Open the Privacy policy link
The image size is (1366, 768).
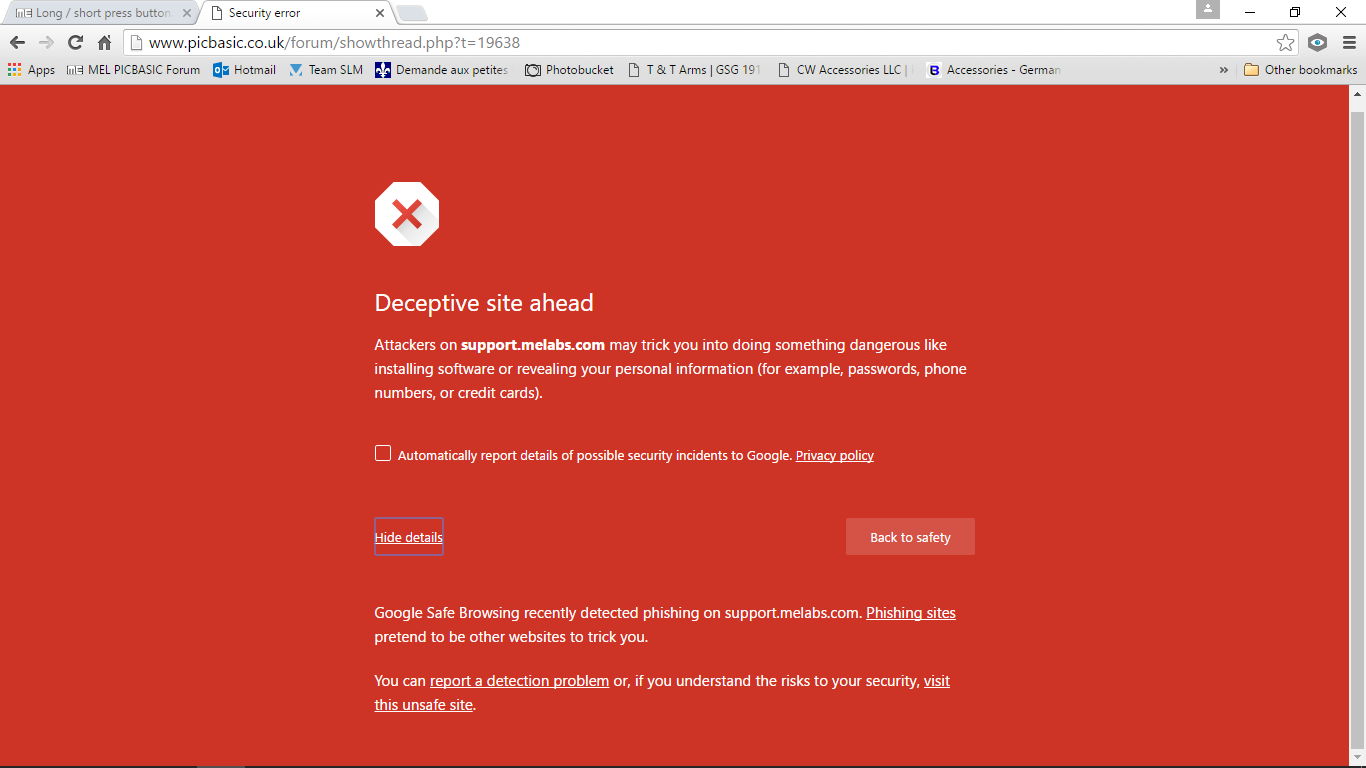point(834,456)
